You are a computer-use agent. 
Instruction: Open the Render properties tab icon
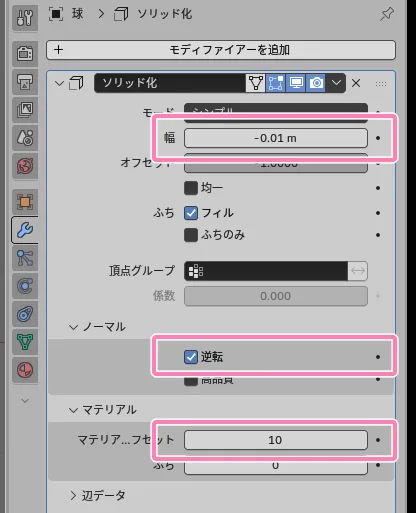[x=25, y=53]
